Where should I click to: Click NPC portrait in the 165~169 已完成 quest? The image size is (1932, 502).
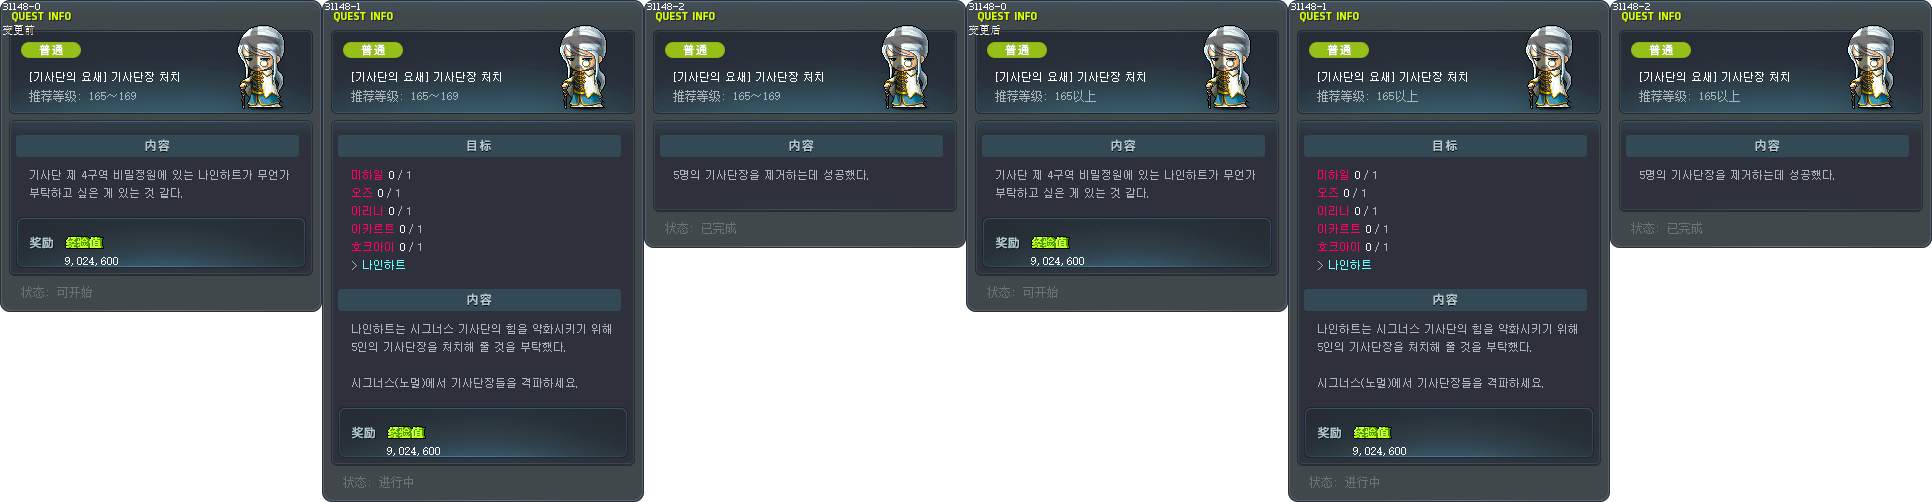coord(905,67)
